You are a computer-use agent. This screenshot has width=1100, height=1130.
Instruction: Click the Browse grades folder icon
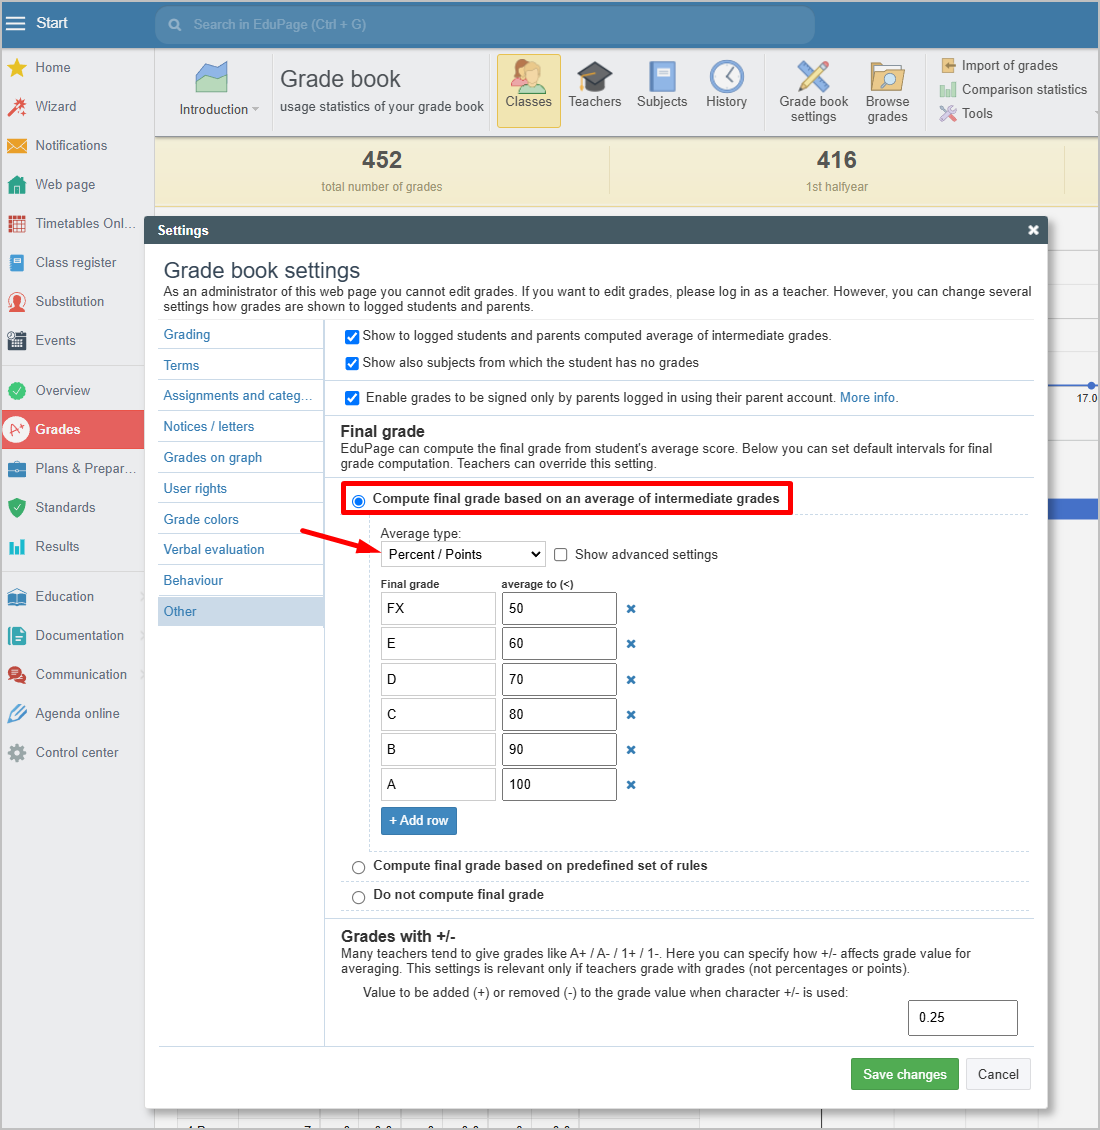pyautogui.click(x=887, y=78)
